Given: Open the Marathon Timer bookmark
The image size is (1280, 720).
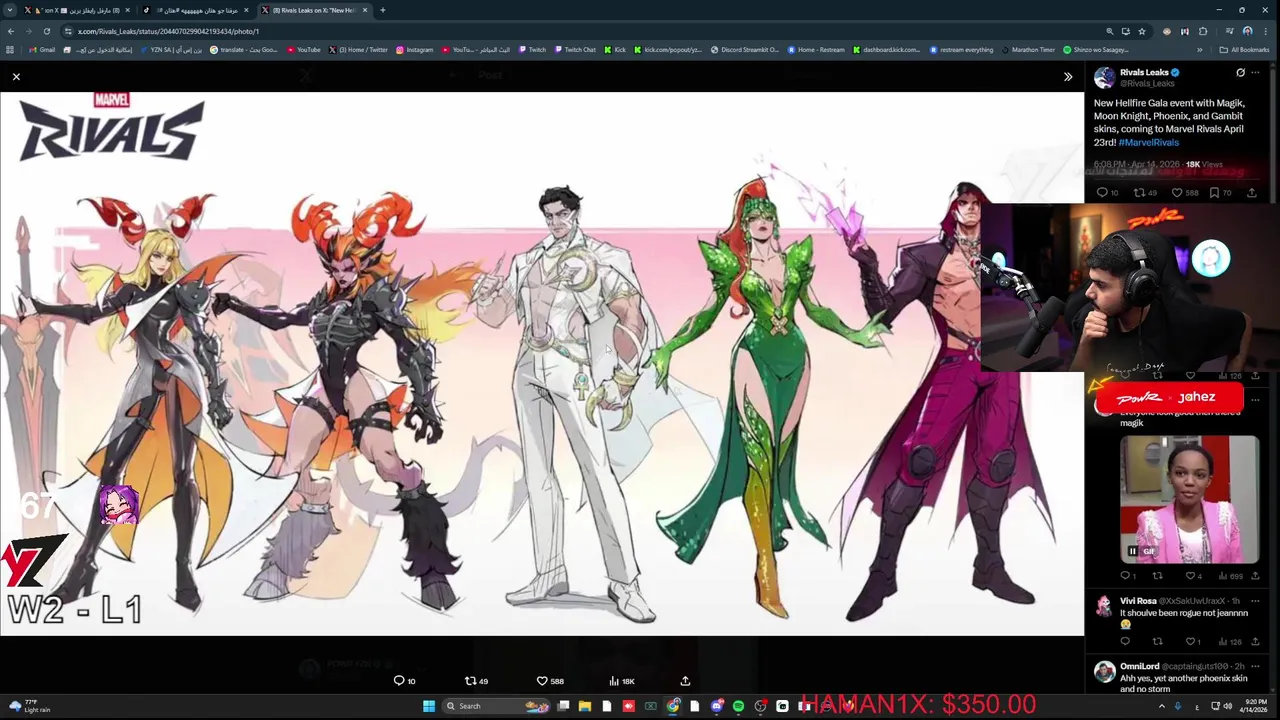Looking at the screenshot, I should (1028, 49).
